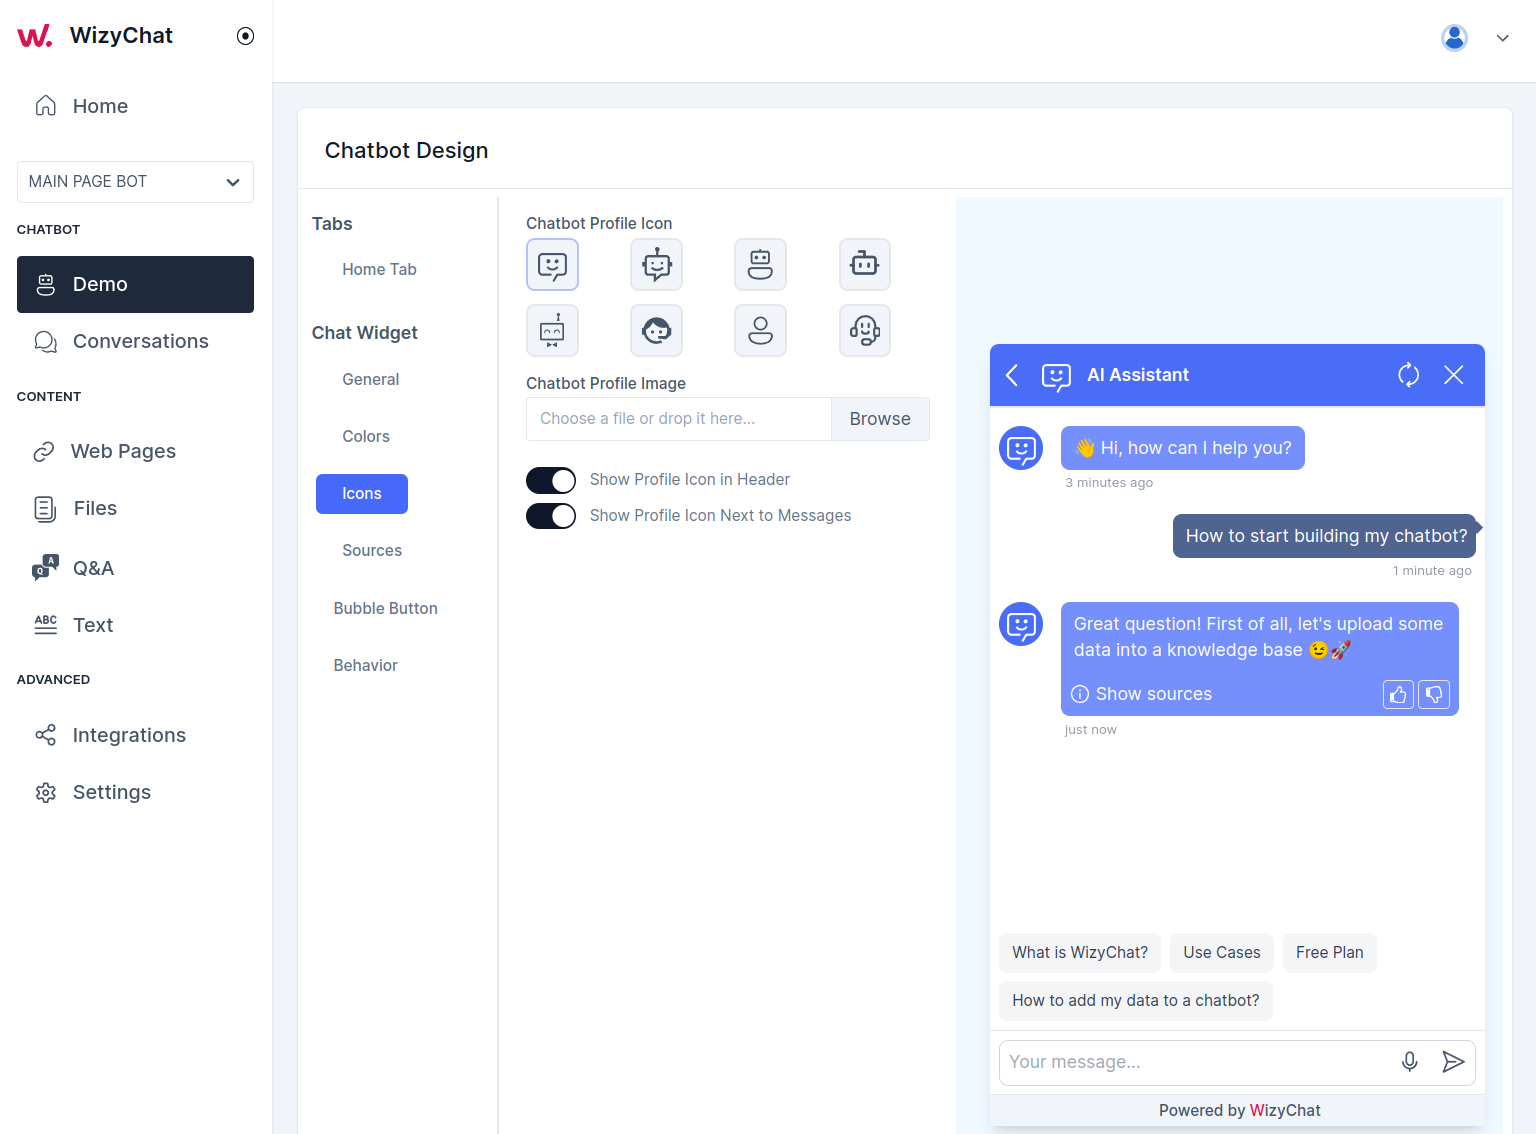1536x1134 pixels.
Task: Click the Free Plan suggestion chip
Action: point(1330,953)
